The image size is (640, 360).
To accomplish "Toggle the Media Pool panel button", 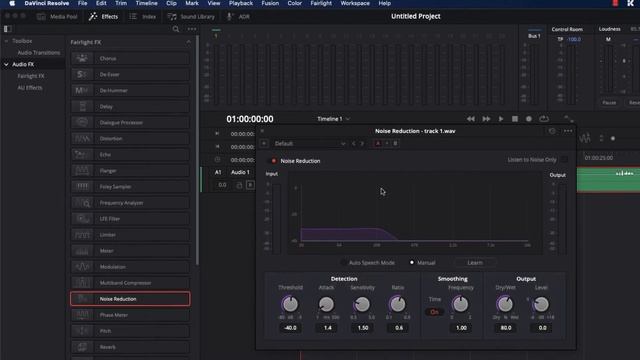I will (57, 17).
